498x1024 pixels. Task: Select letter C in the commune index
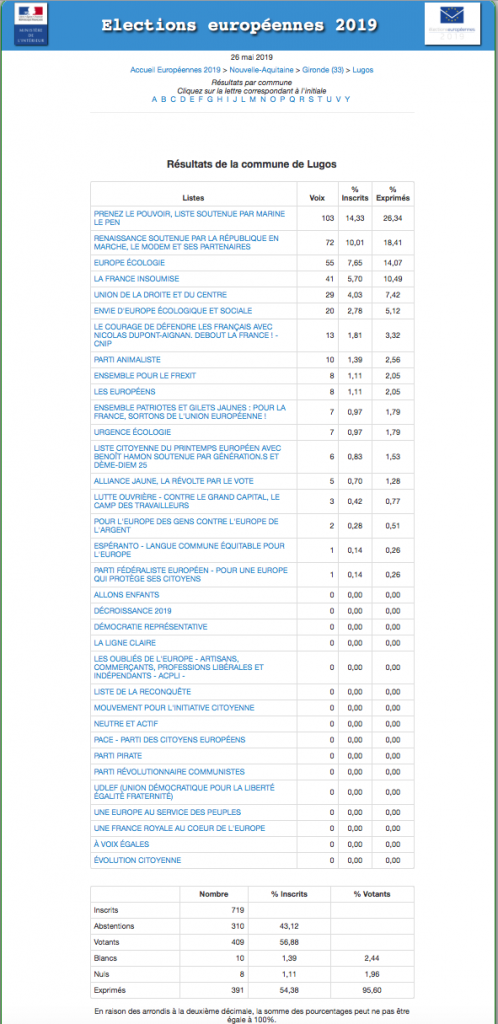pyautogui.click(x=174, y=99)
